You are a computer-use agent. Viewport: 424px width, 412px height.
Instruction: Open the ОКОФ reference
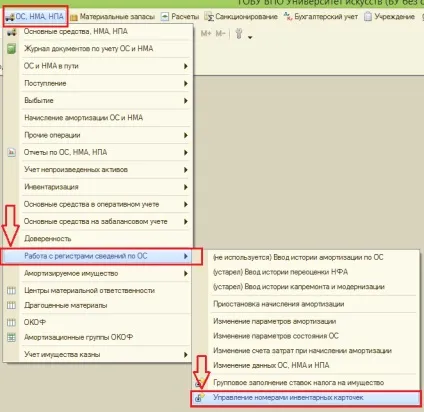point(35,323)
